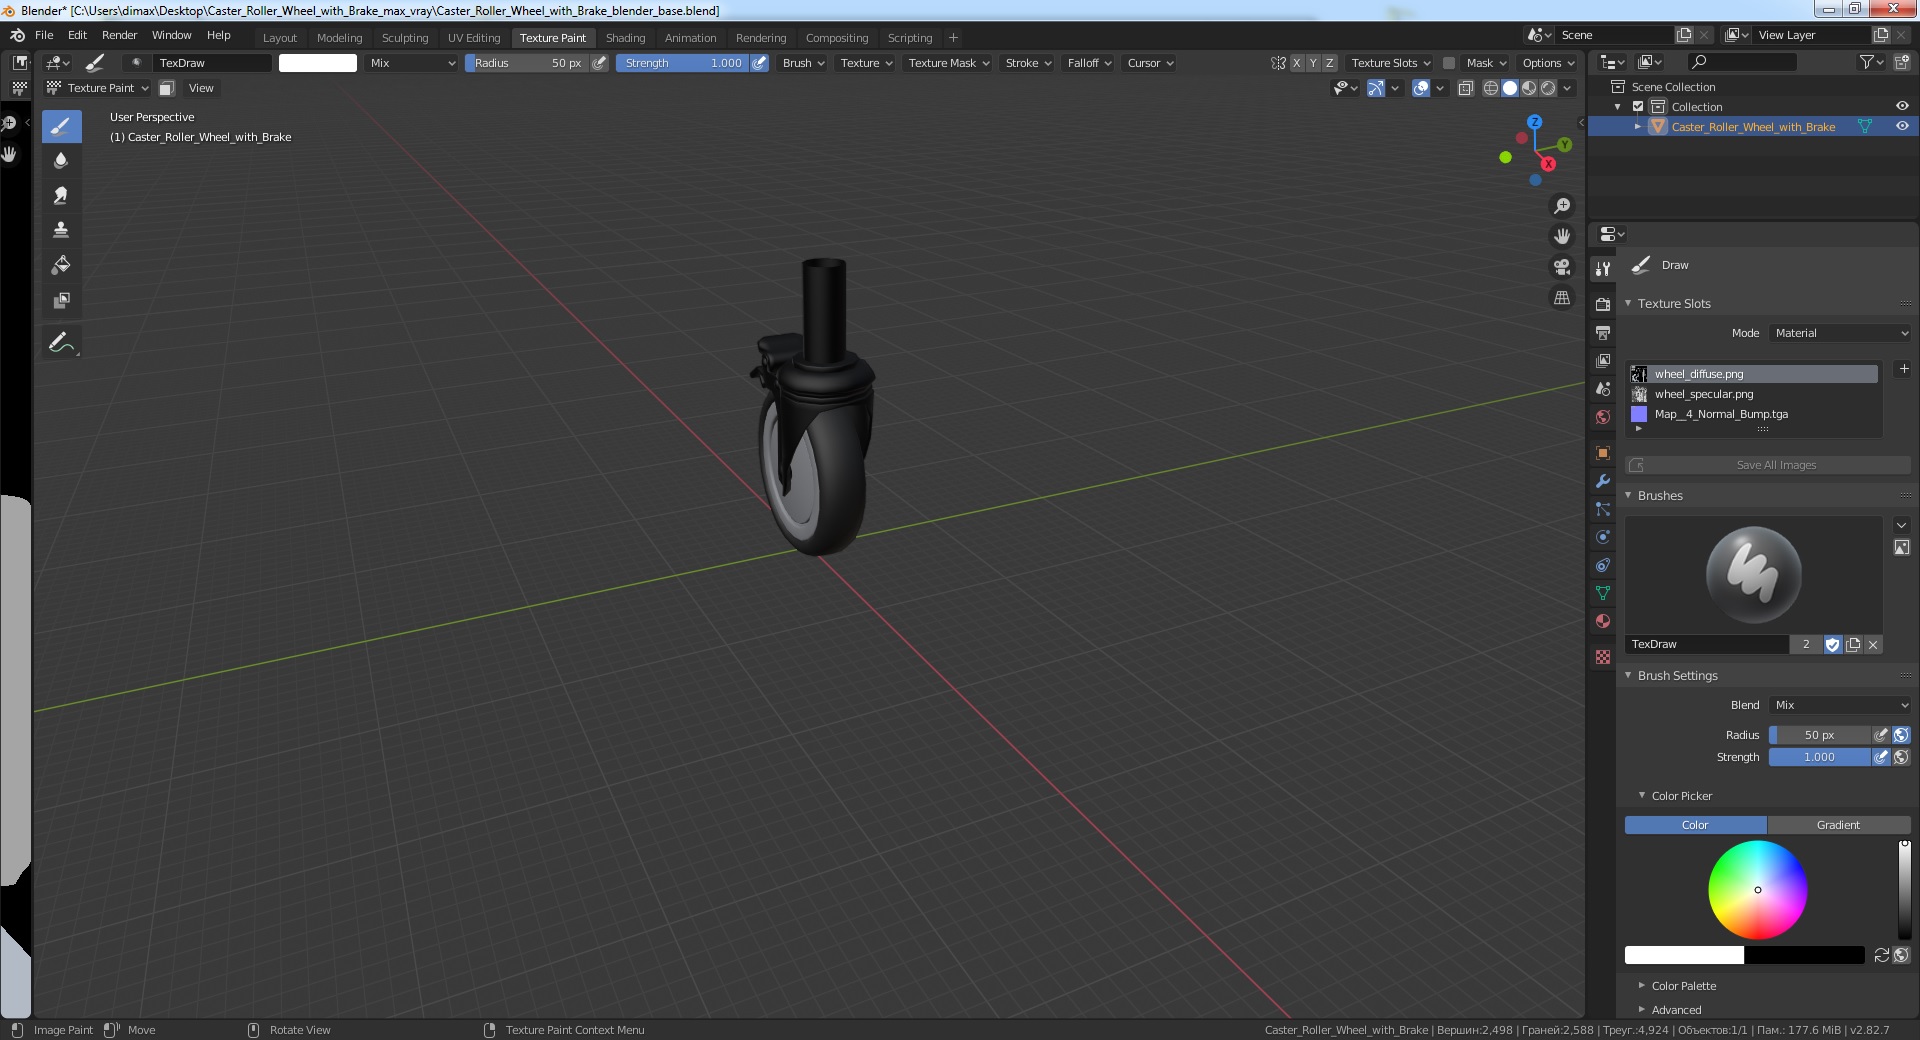
Task: Open the Texture Slots dropdown in header
Action: pos(1390,63)
